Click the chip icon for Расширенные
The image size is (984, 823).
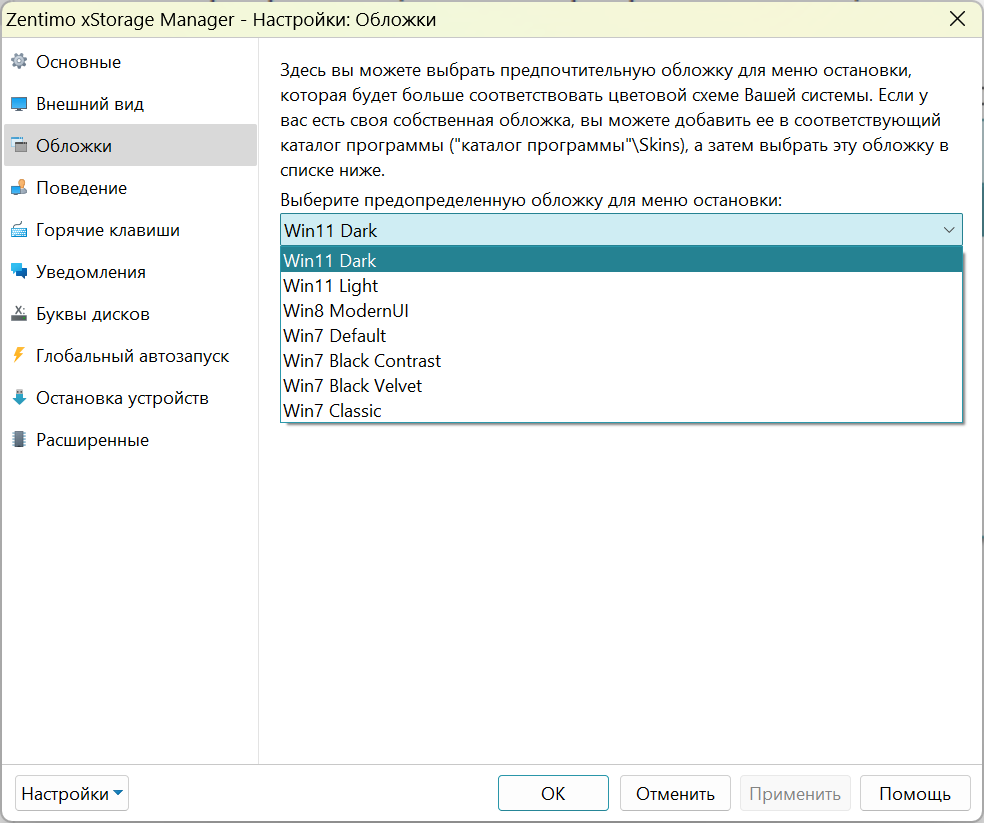[x=19, y=440]
